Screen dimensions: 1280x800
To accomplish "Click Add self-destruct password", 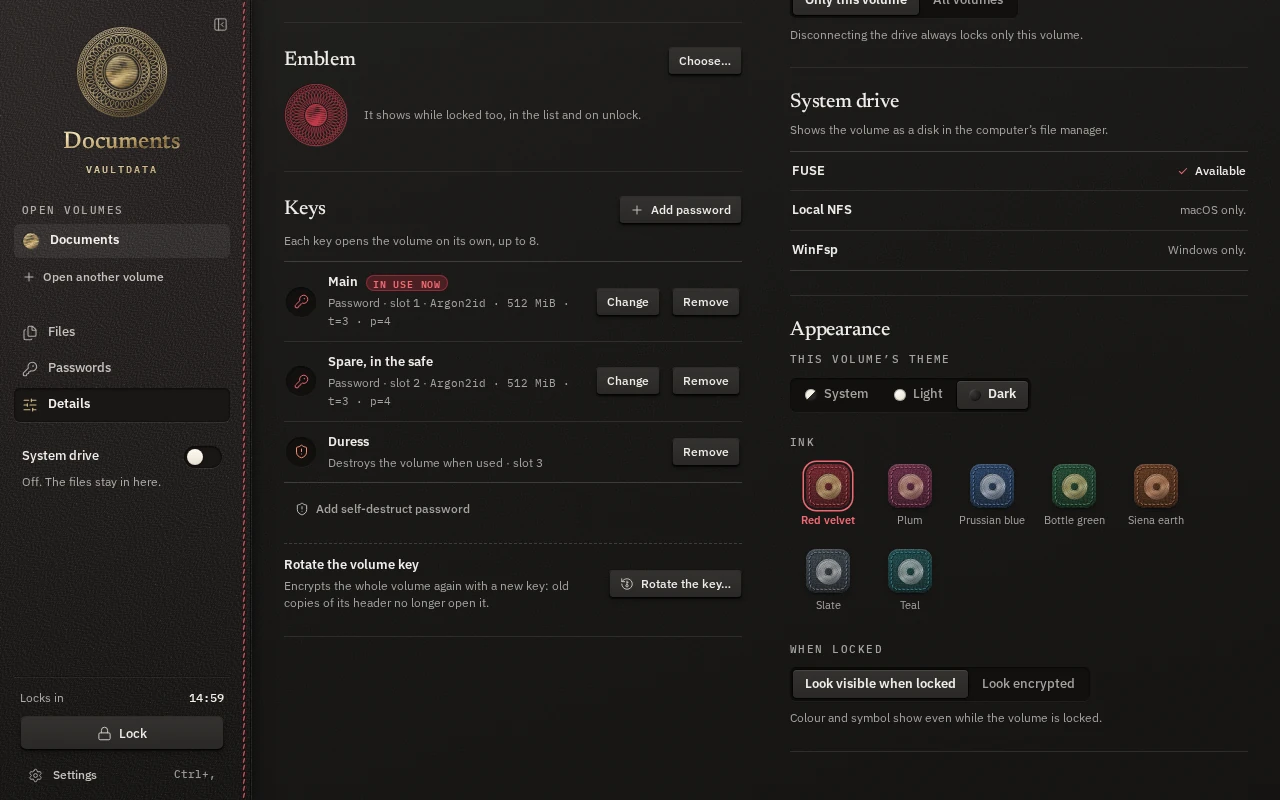I will [x=382, y=509].
